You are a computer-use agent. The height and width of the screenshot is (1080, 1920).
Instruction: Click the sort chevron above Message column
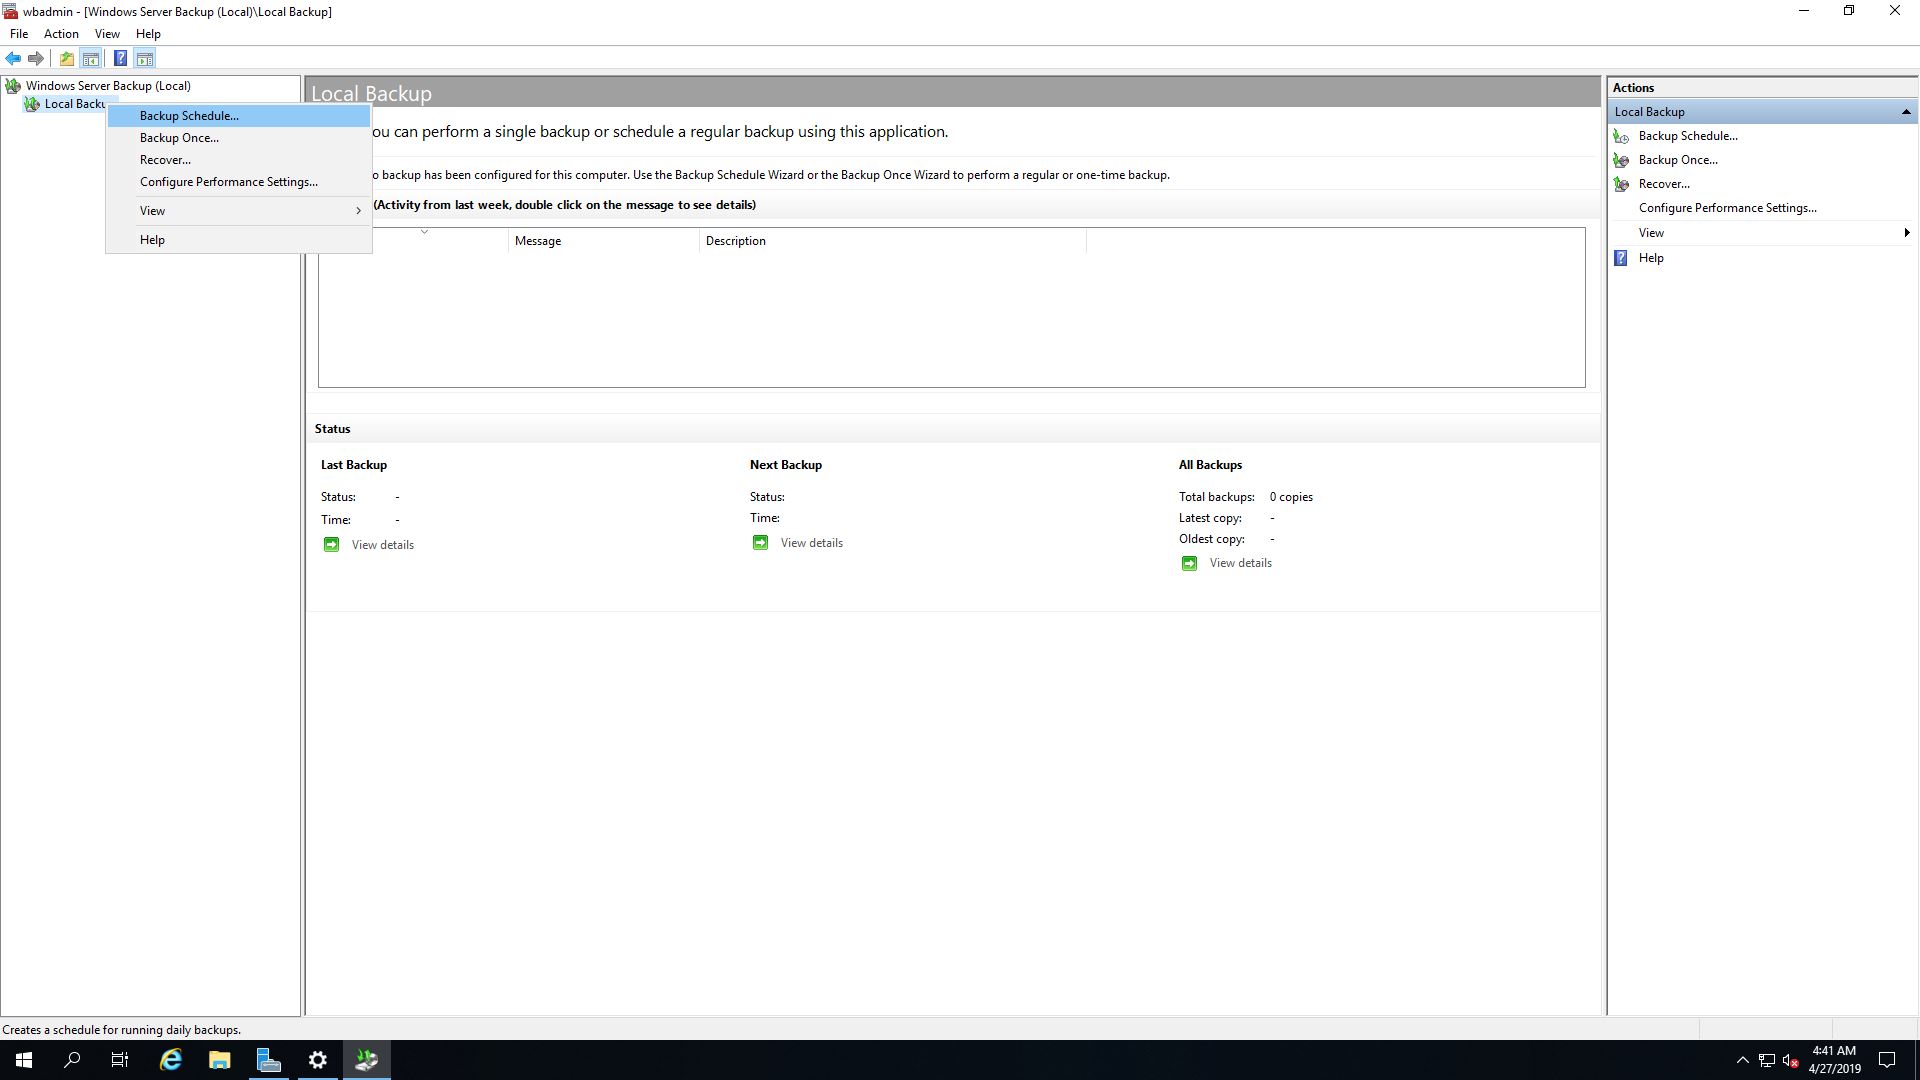pos(424,231)
